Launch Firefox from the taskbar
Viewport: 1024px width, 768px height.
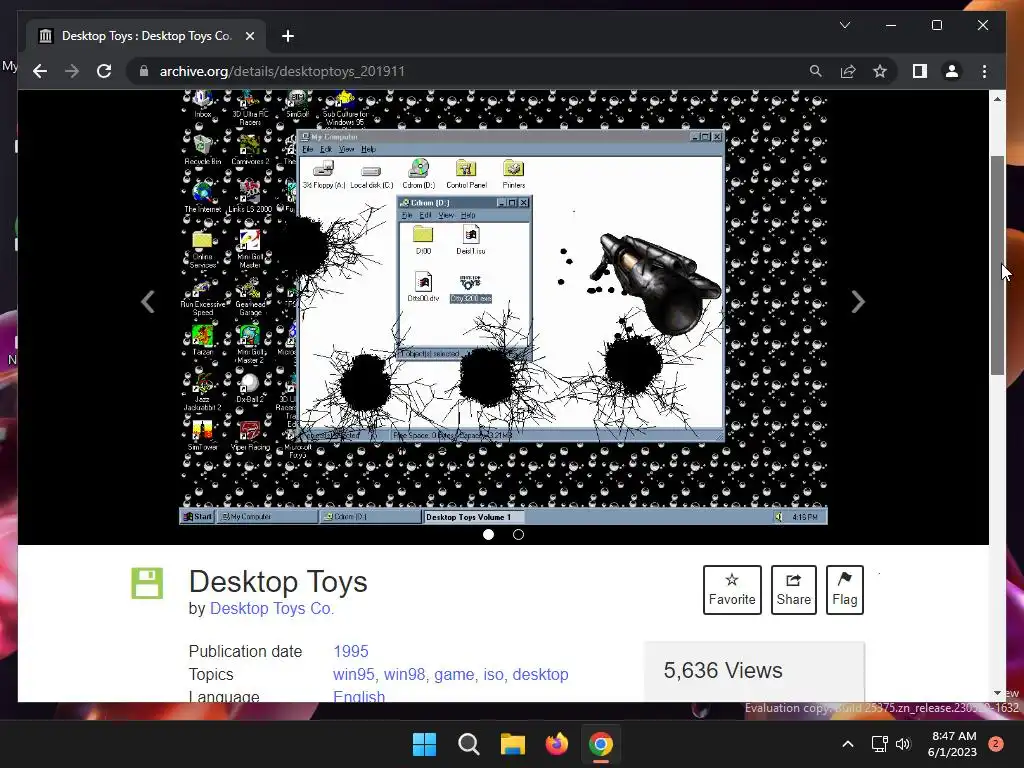[x=556, y=744]
